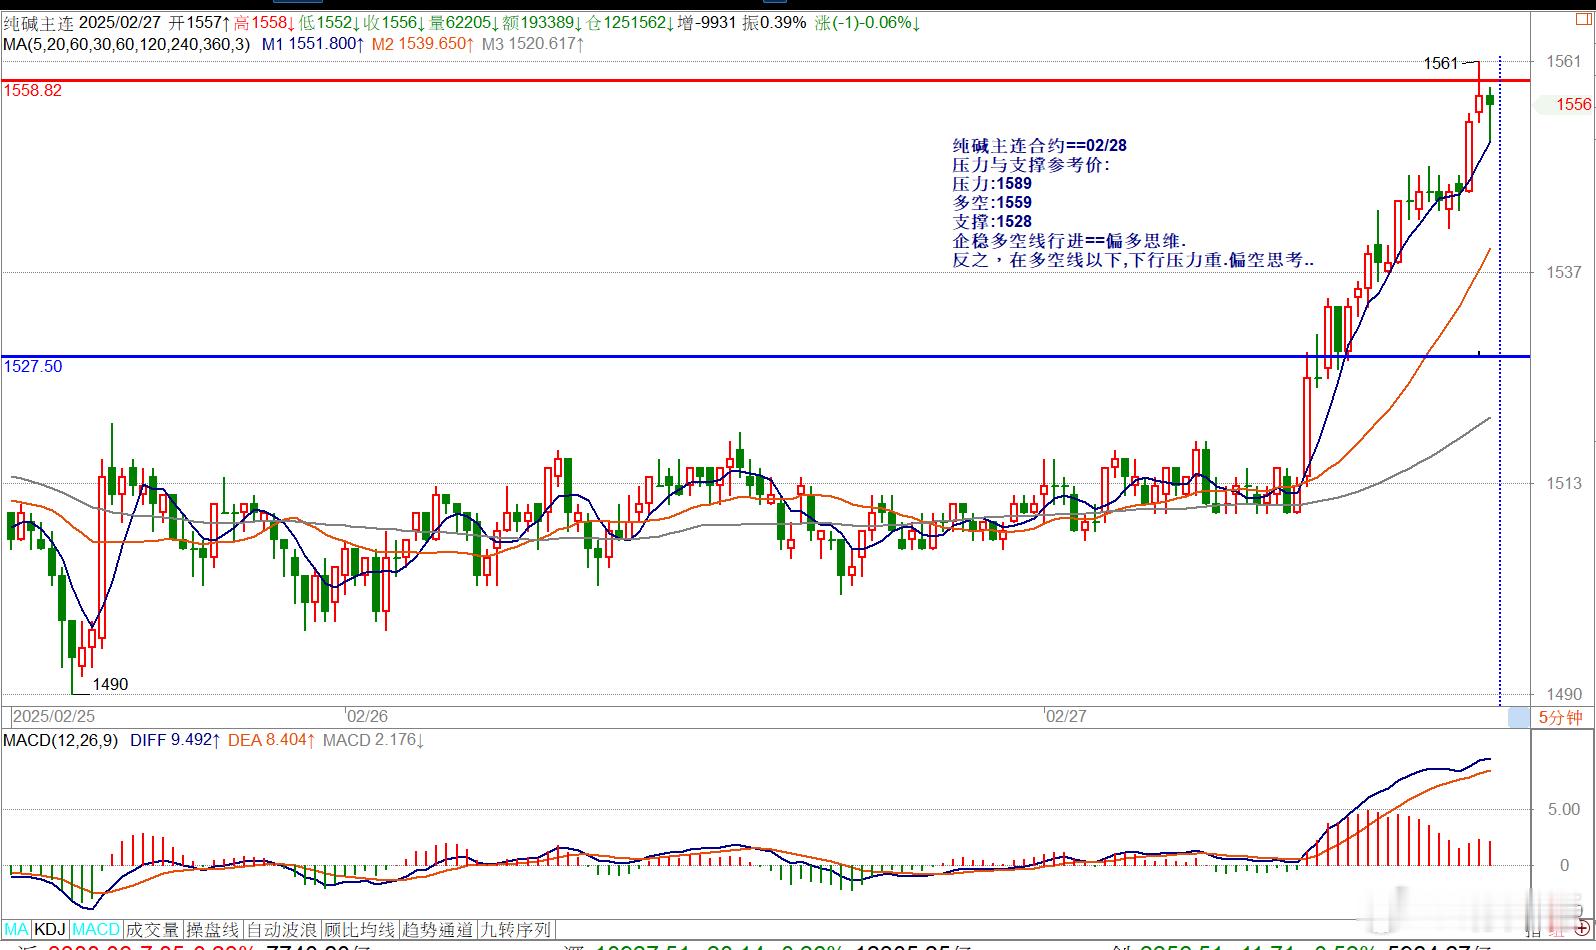The height and width of the screenshot is (950, 1596).
Task: Click the 5.00 MACD axis label
Action: 1564,809
